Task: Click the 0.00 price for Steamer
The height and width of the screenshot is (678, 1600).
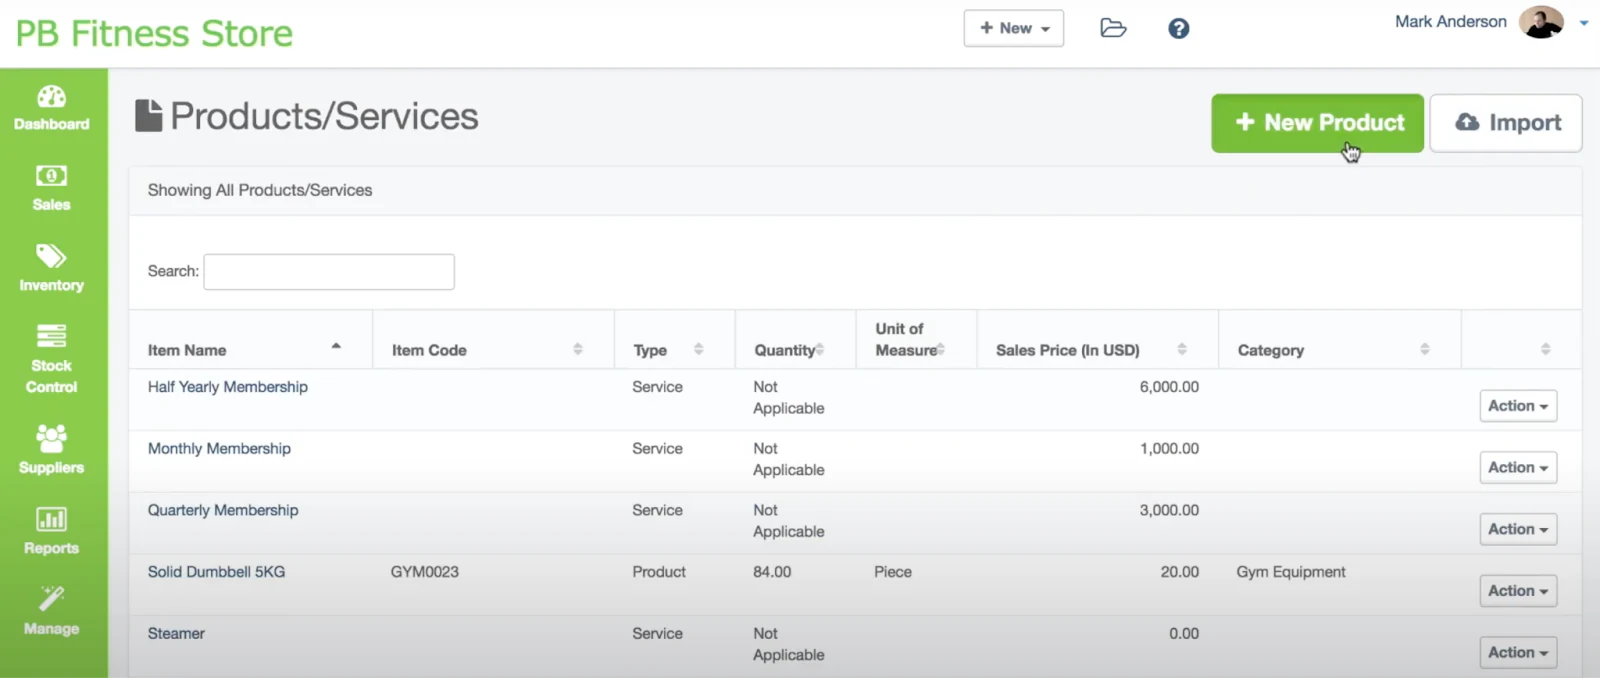Action: [1184, 634]
